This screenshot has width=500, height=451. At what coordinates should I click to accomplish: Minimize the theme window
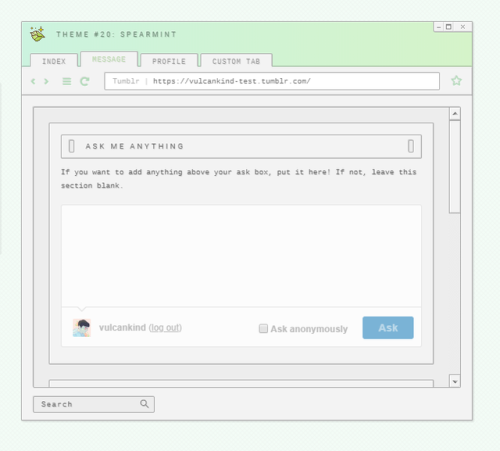click(439, 27)
